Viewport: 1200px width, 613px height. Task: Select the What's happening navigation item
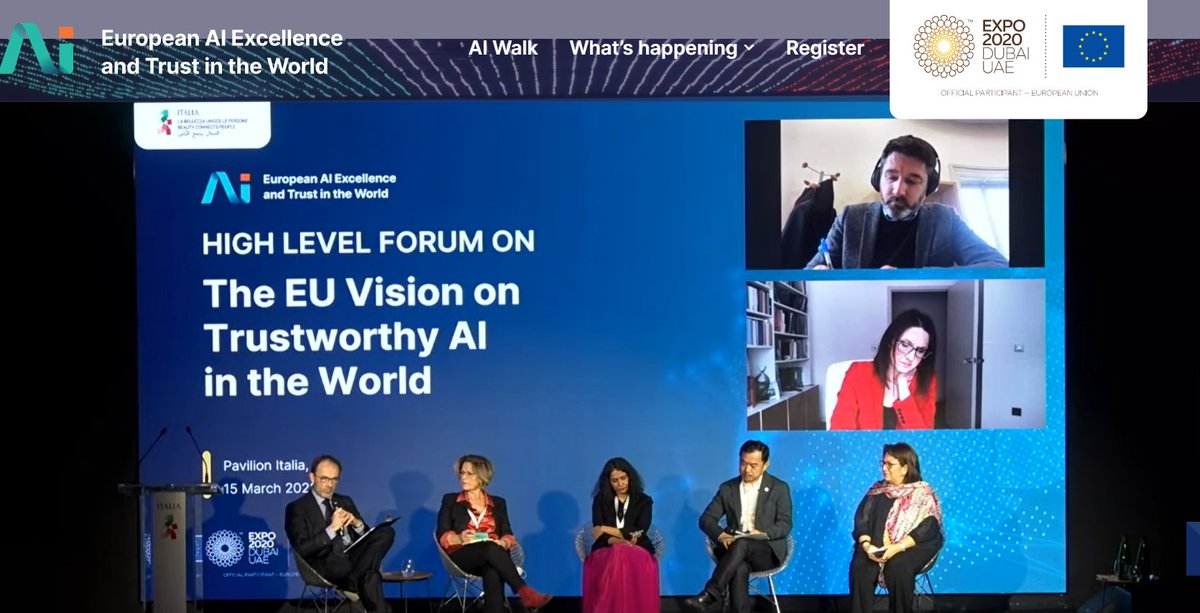coord(655,47)
